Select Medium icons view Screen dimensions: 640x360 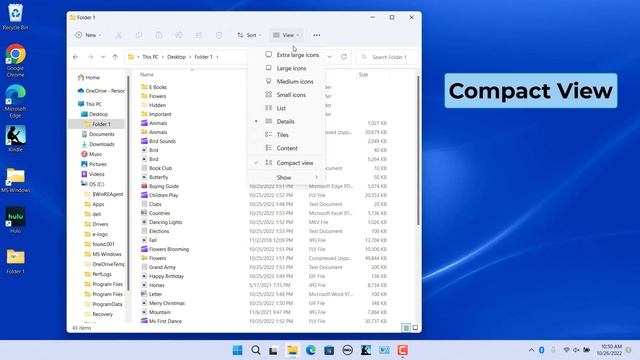(x=286, y=82)
